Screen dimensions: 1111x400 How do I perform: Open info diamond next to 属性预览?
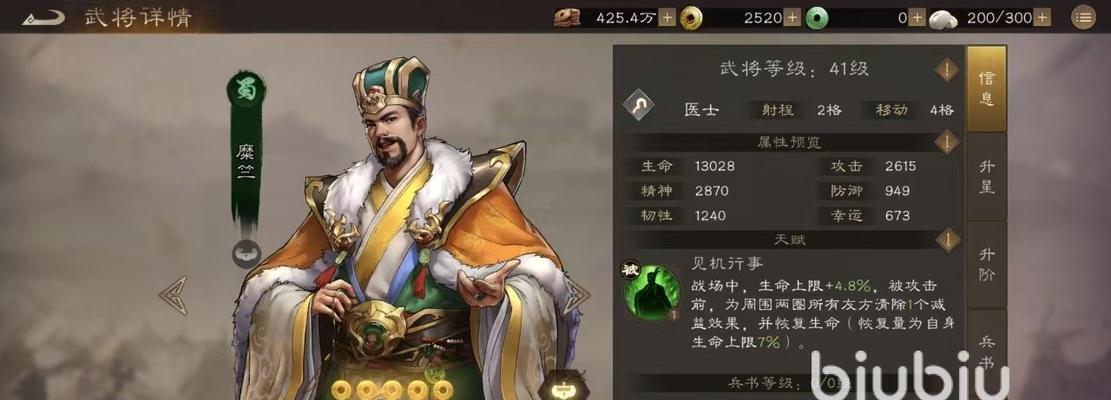click(x=947, y=142)
